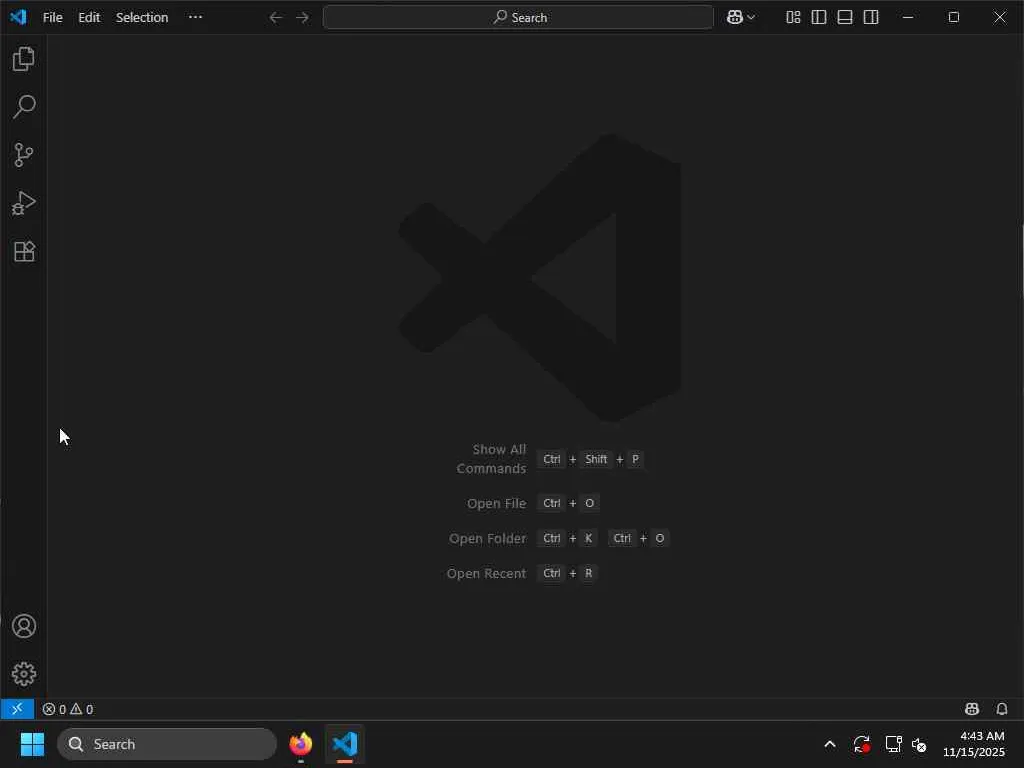Expand the overflow menu ellipsis

[x=195, y=18]
